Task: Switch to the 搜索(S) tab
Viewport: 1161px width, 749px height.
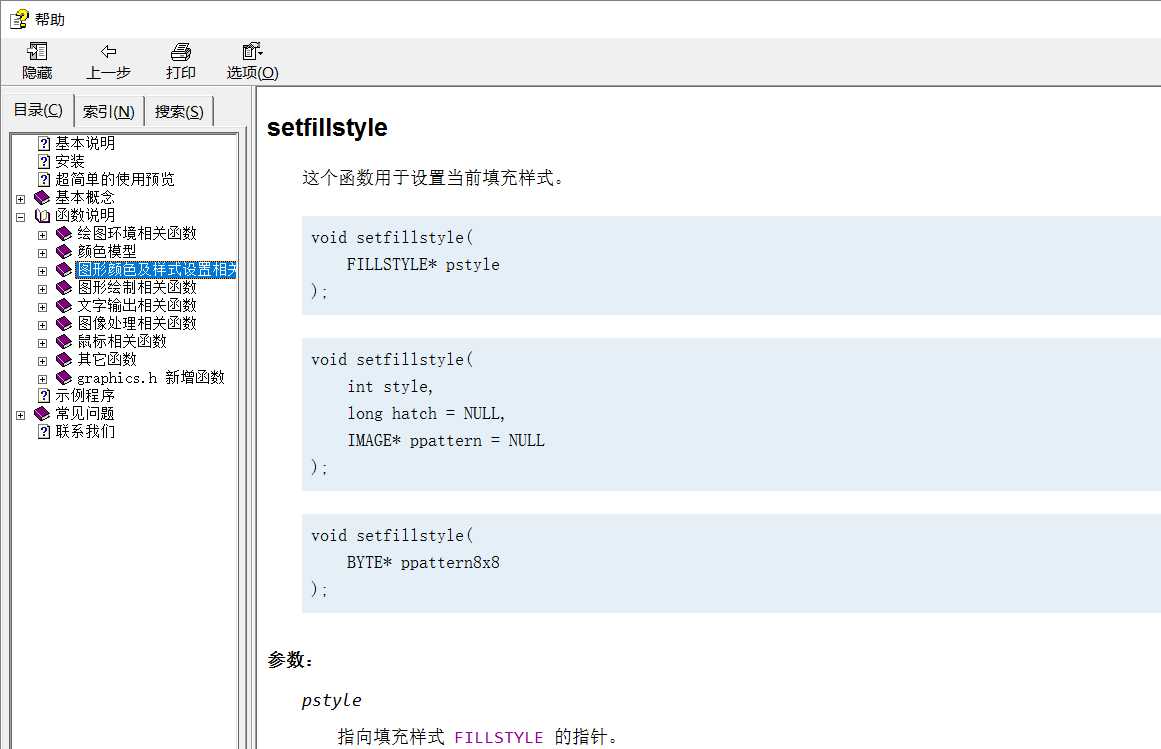Action: 179,112
